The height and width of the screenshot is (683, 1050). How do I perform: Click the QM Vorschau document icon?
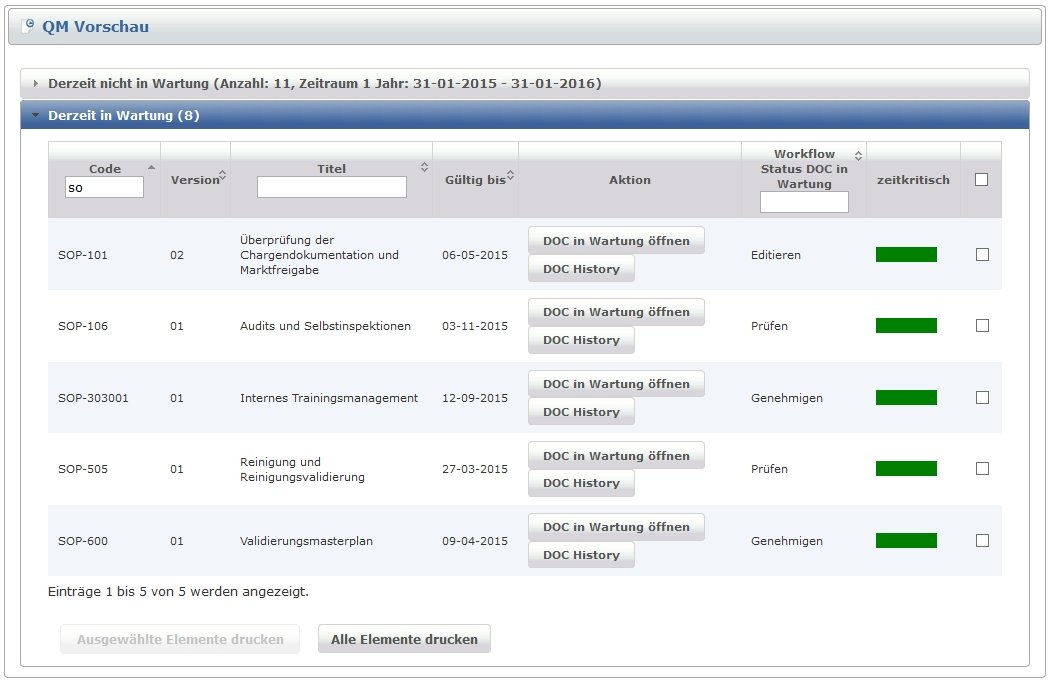(x=28, y=26)
